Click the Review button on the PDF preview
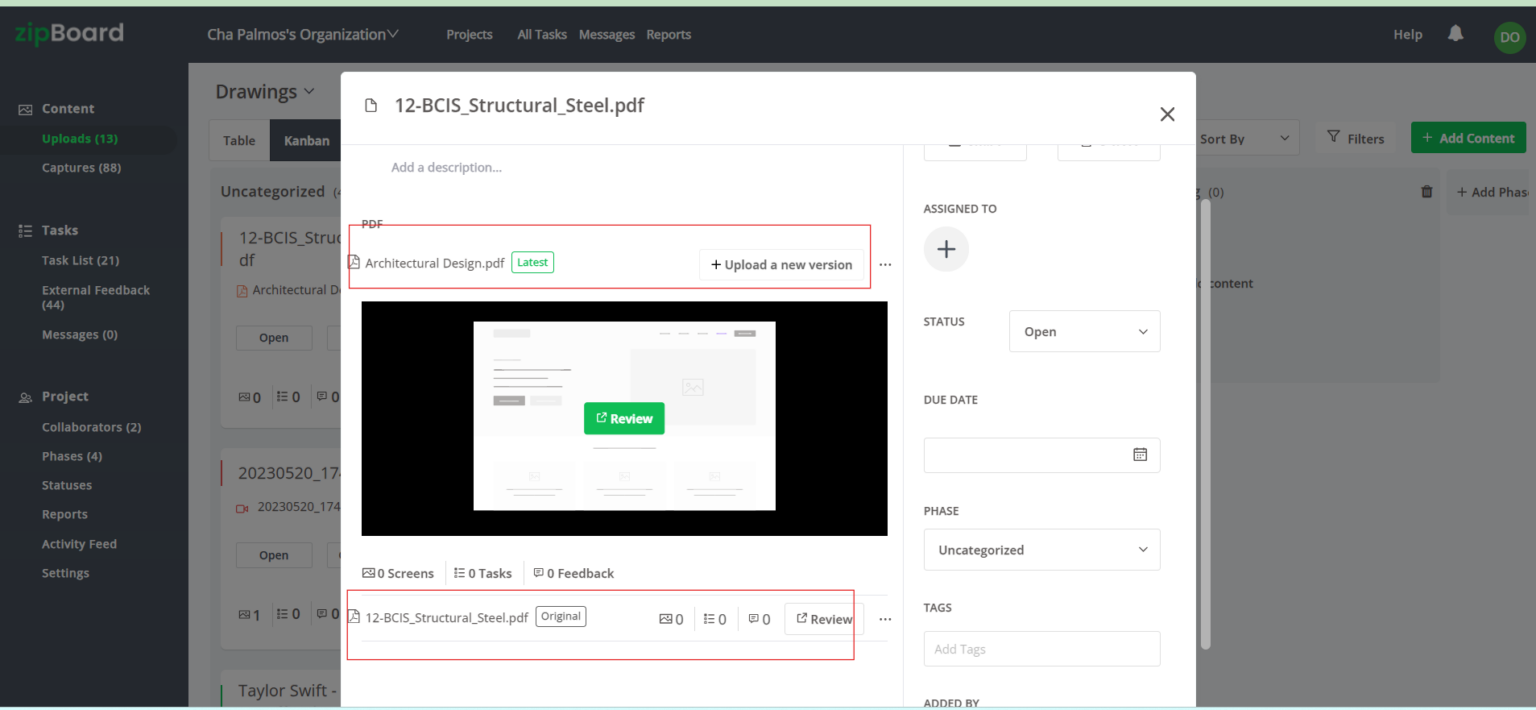Screen dimensions: 1536x710 623,418
